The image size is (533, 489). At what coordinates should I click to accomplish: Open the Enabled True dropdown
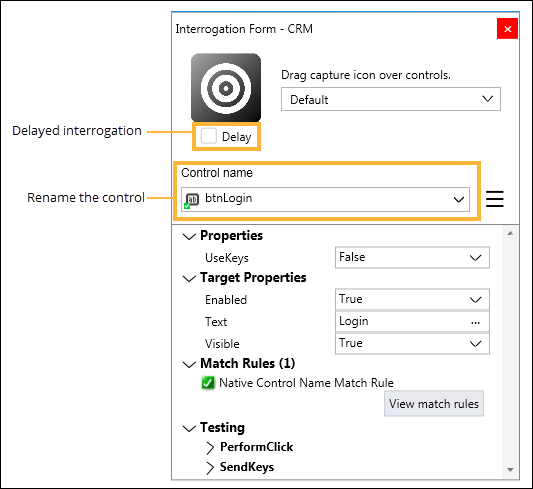click(x=412, y=299)
